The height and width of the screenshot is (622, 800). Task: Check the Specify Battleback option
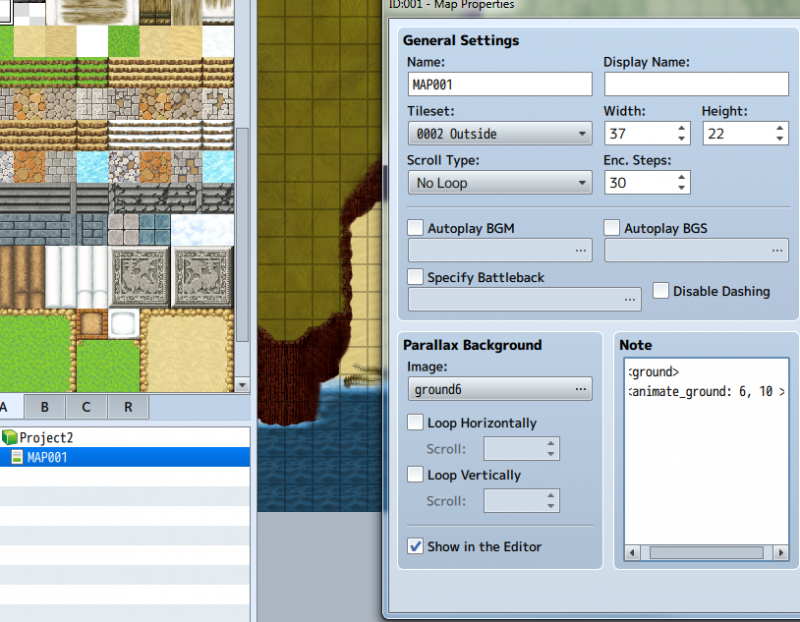click(415, 277)
